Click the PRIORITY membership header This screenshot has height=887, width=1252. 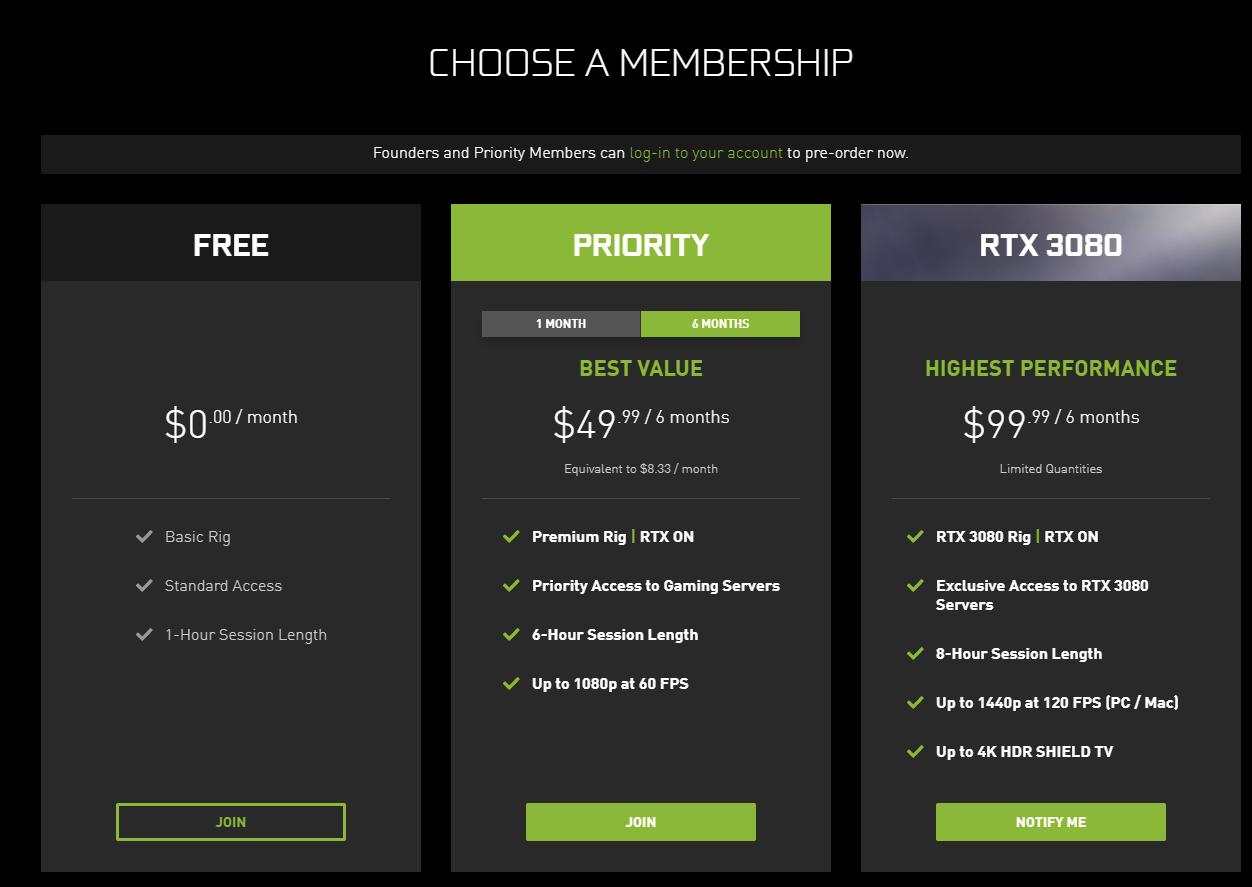pyautogui.click(x=641, y=242)
